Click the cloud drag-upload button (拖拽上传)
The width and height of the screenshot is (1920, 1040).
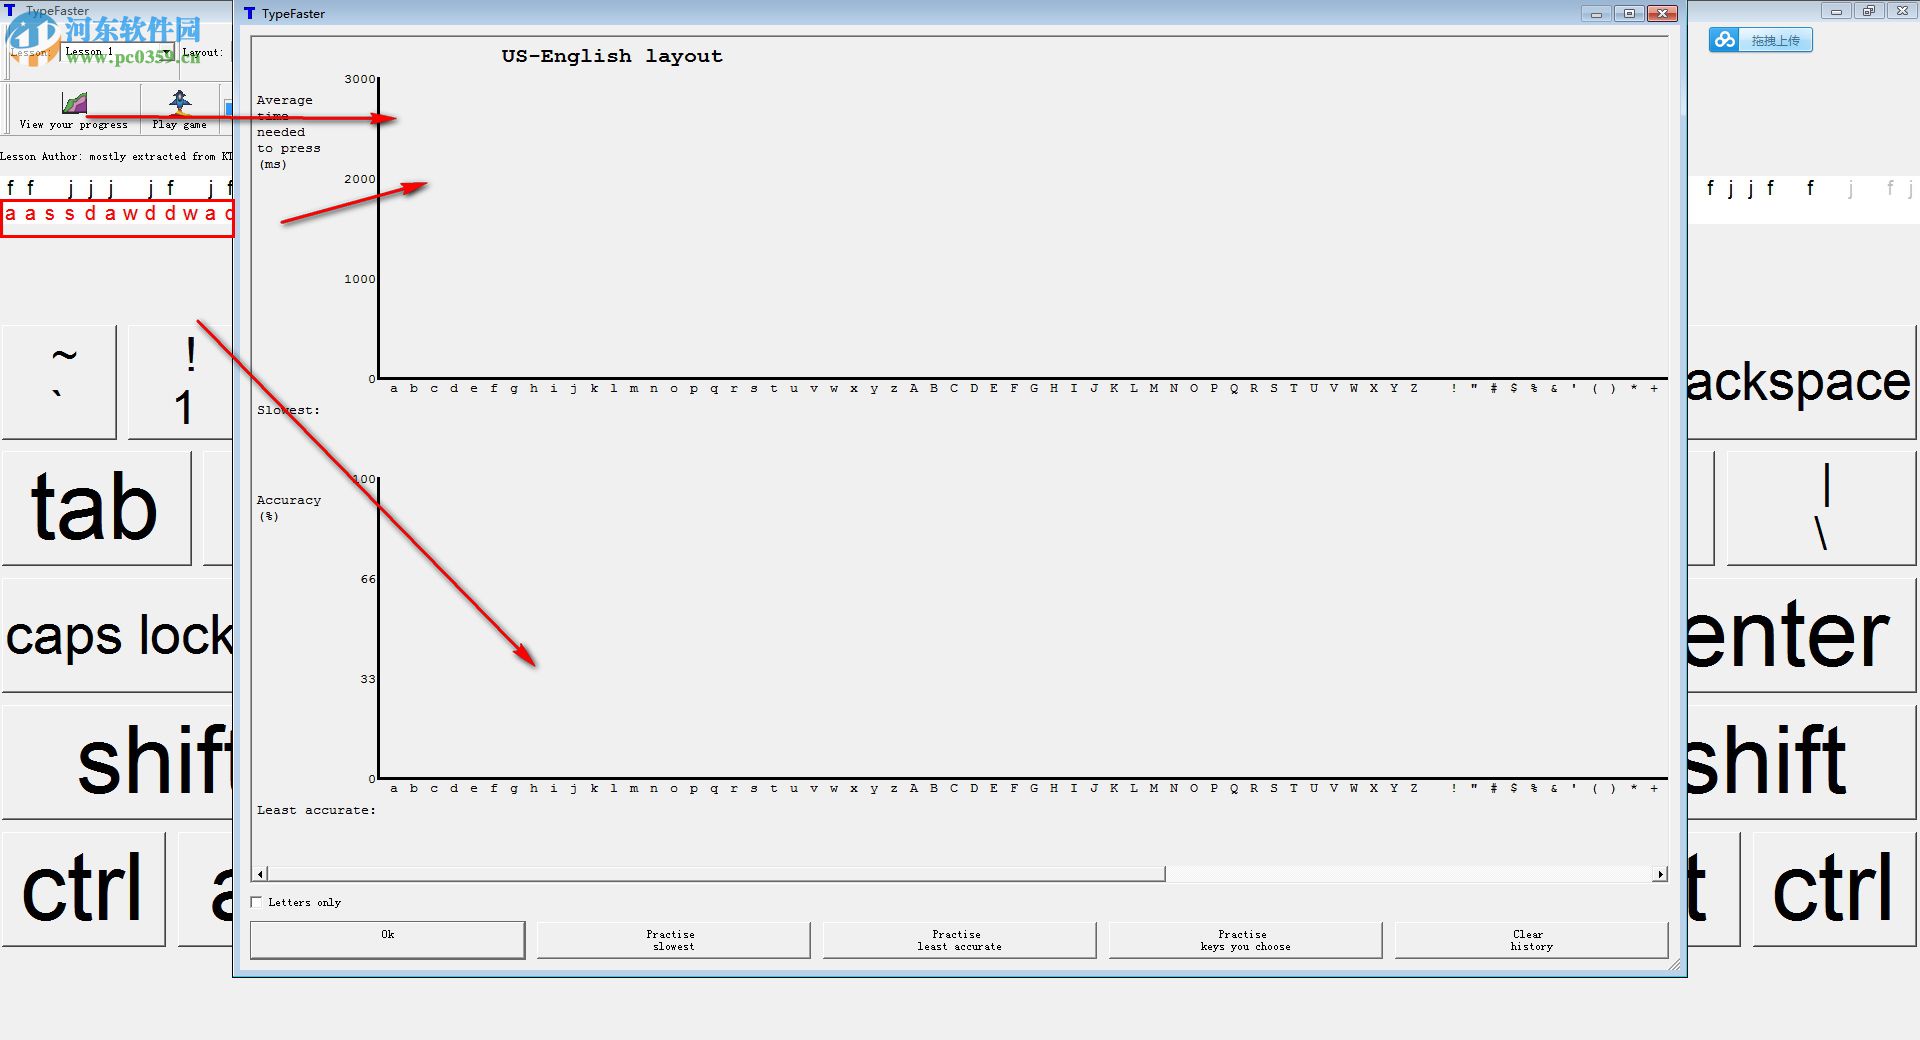pyautogui.click(x=1760, y=40)
